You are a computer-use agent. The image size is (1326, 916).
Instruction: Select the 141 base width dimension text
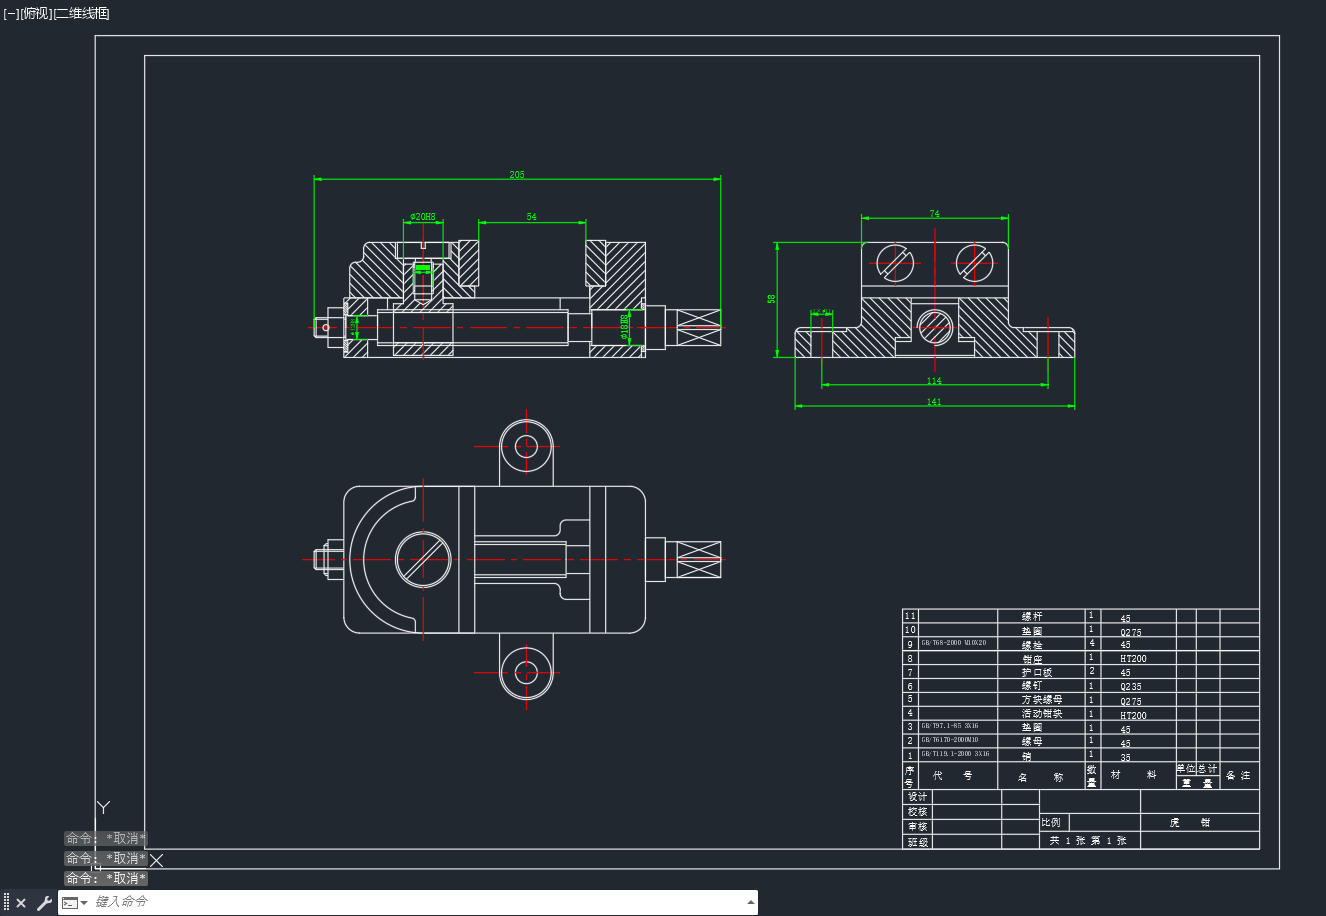[x=934, y=402]
